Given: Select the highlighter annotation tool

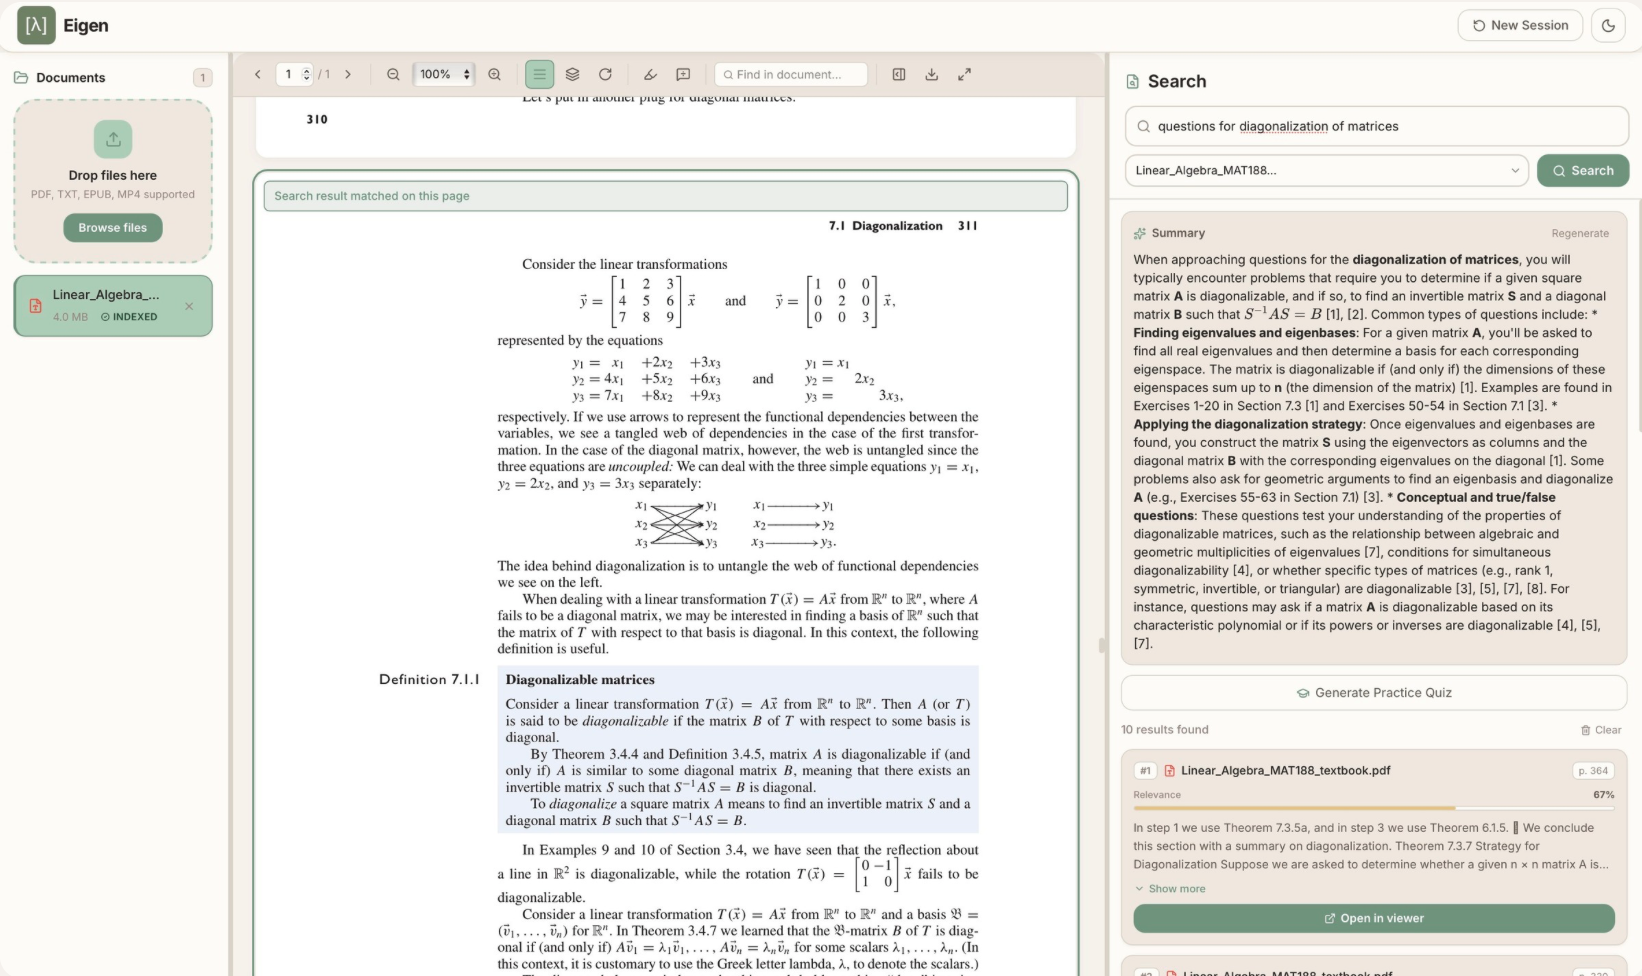Looking at the screenshot, I should pos(650,74).
